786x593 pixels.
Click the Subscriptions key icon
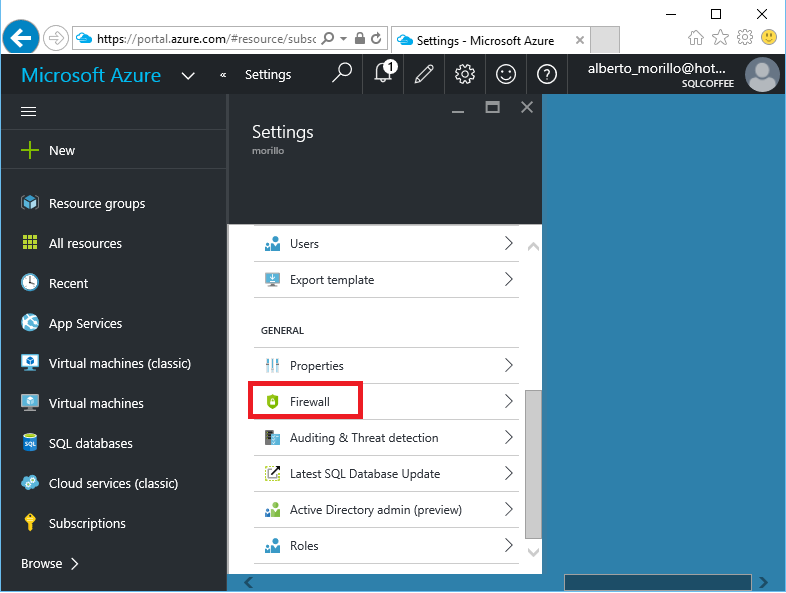[x=30, y=522]
